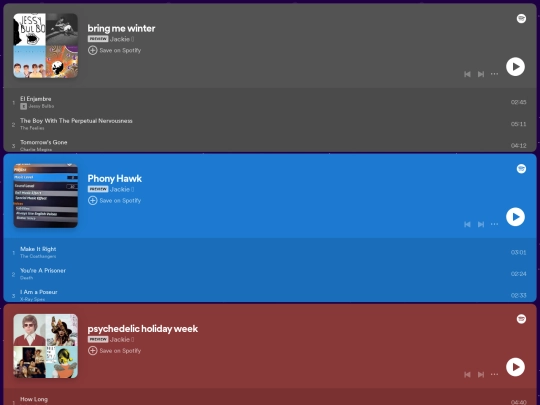
Task: Click artist Jessy Bulbo under El Enjambre
Action: [x=41, y=106]
